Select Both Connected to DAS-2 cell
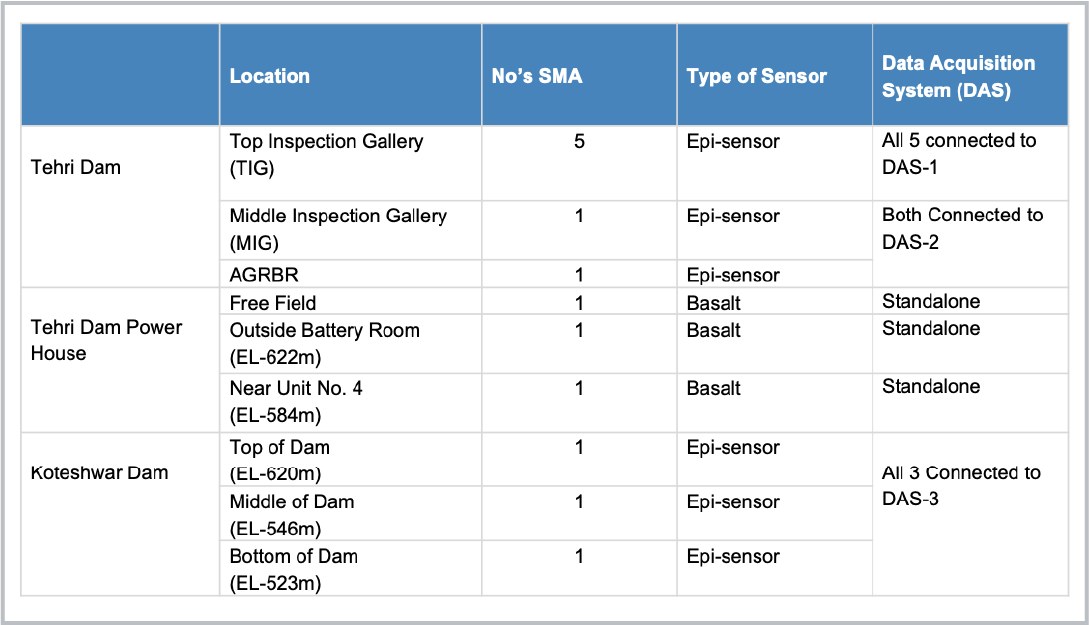1089x625 pixels. click(x=970, y=244)
